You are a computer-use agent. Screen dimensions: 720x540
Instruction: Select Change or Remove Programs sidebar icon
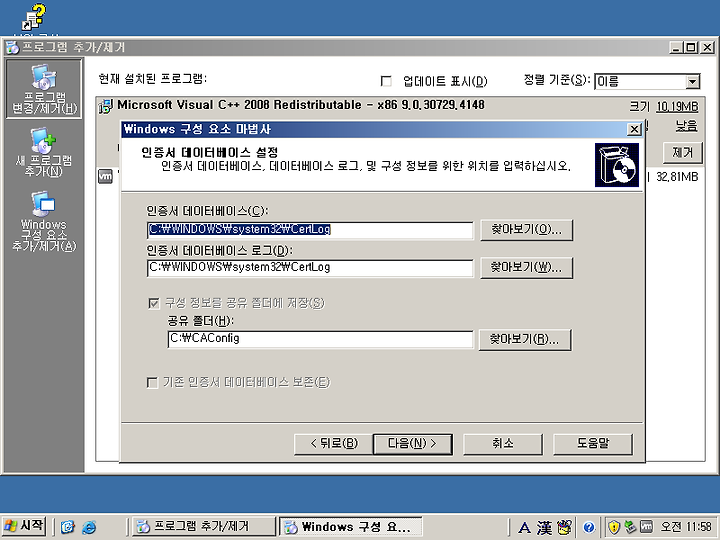pyautogui.click(x=44, y=89)
